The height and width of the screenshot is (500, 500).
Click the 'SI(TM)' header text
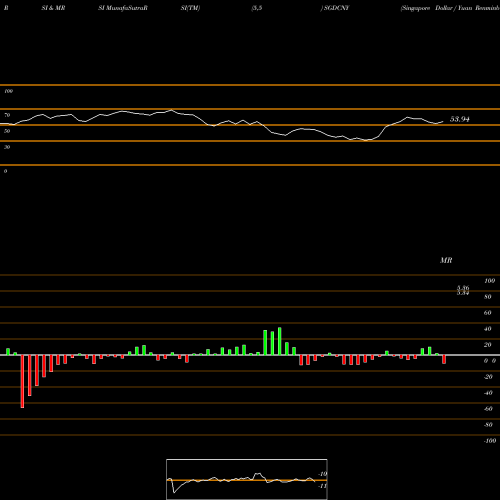pyautogui.click(x=190, y=8)
